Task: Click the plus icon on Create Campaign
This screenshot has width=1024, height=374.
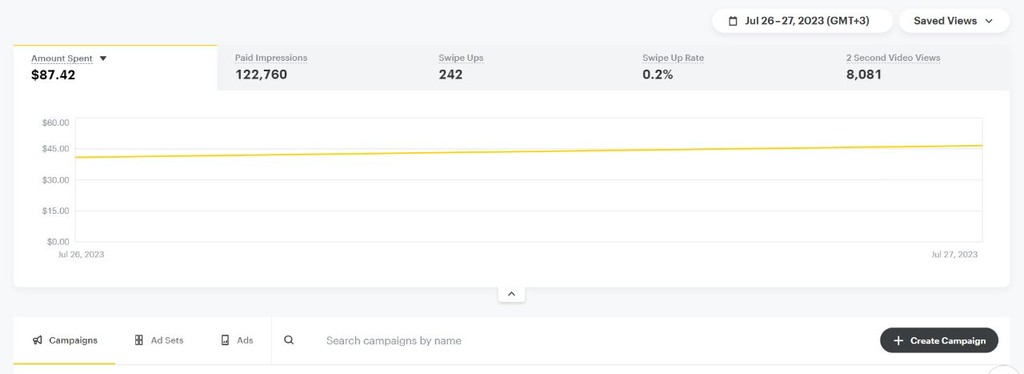Action: pos(898,341)
